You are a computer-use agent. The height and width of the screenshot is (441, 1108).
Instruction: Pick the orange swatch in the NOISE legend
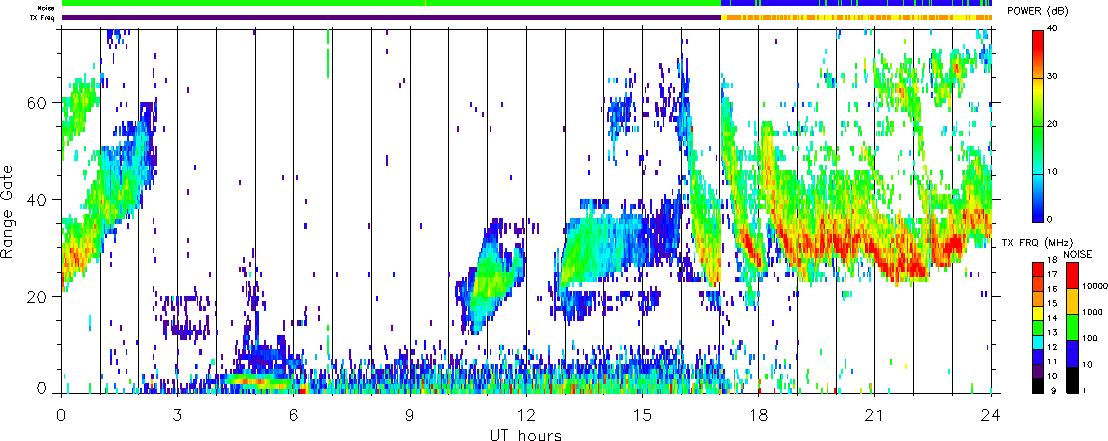pyautogui.click(x=1073, y=301)
